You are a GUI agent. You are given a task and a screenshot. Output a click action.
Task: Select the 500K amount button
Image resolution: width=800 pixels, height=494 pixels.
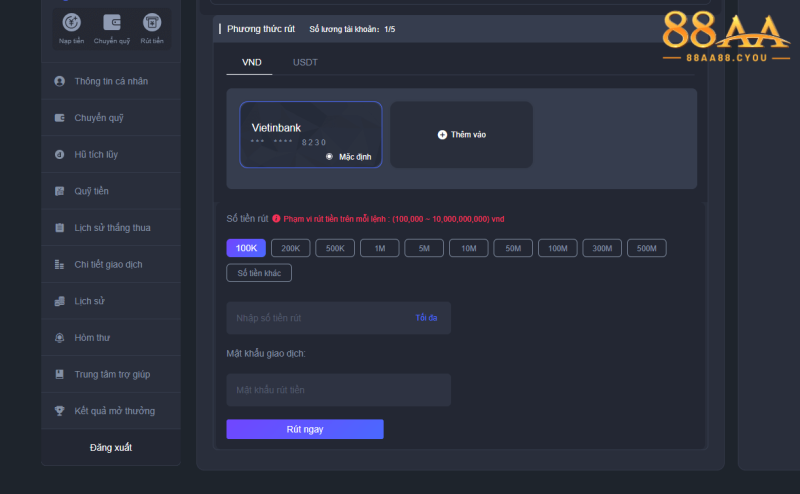[335, 248]
